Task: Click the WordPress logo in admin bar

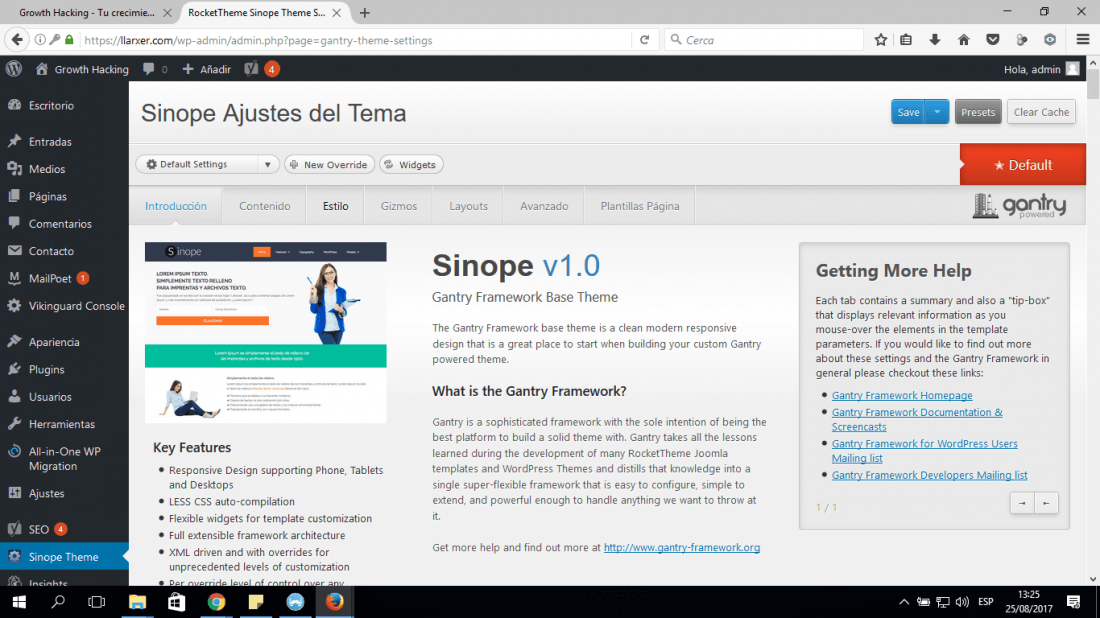Action: (13, 69)
